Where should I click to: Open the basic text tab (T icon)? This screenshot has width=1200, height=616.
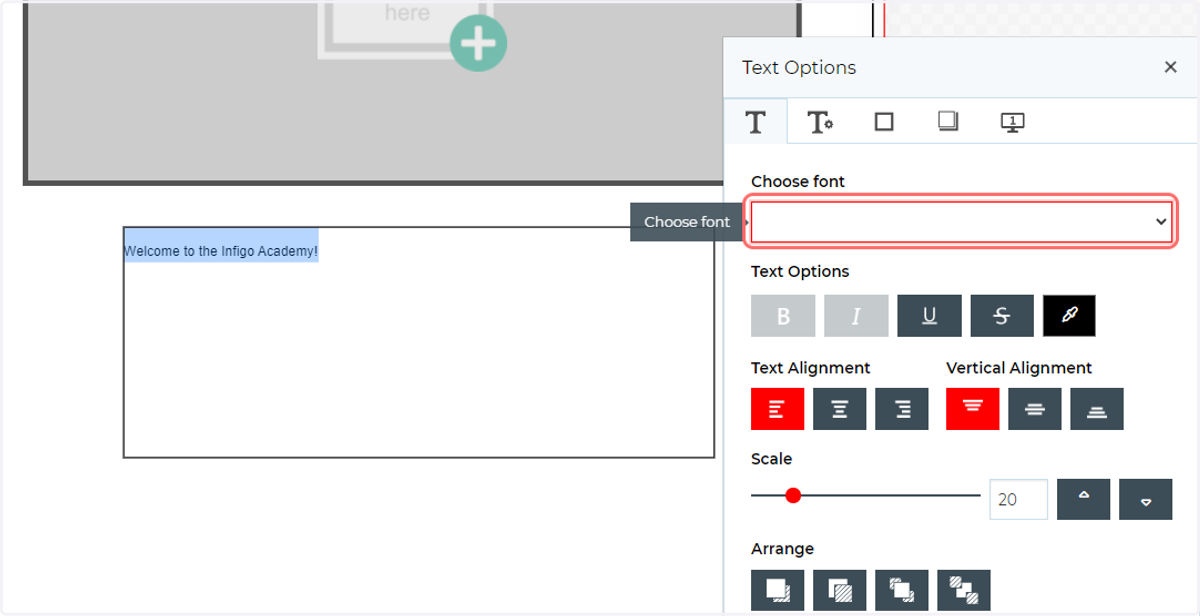coord(756,122)
